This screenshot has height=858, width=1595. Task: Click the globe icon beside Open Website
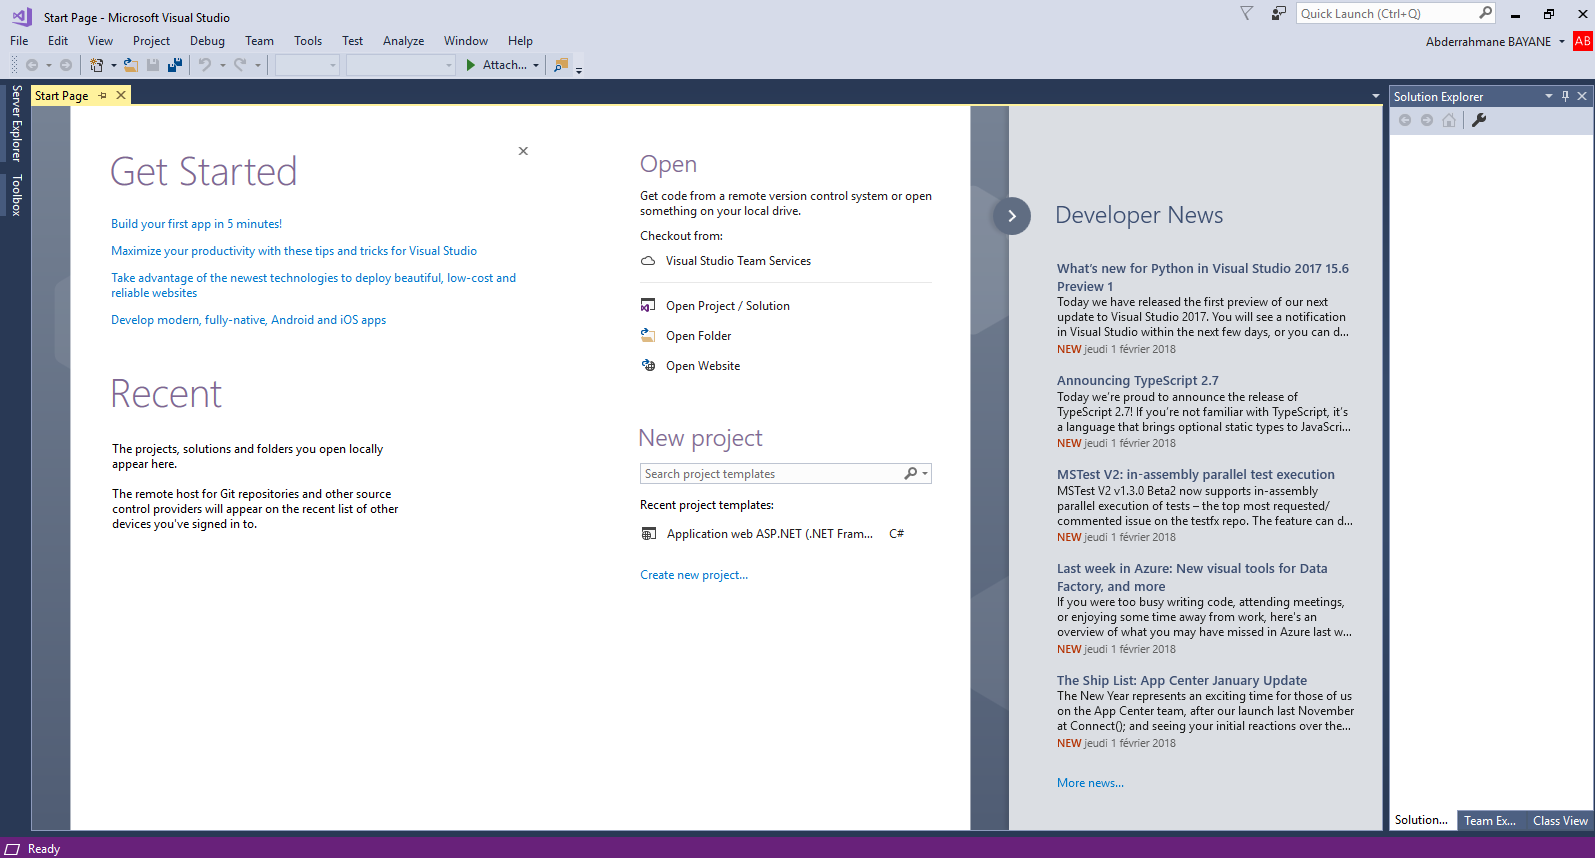pyautogui.click(x=648, y=366)
